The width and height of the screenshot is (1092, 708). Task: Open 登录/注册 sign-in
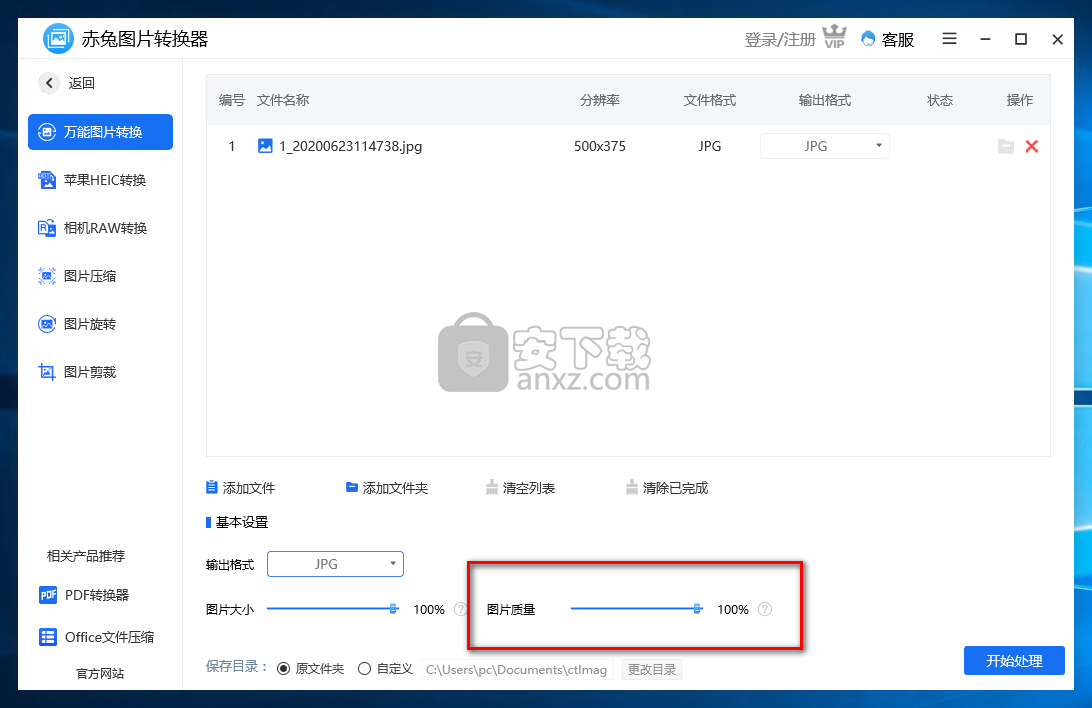click(779, 40)
